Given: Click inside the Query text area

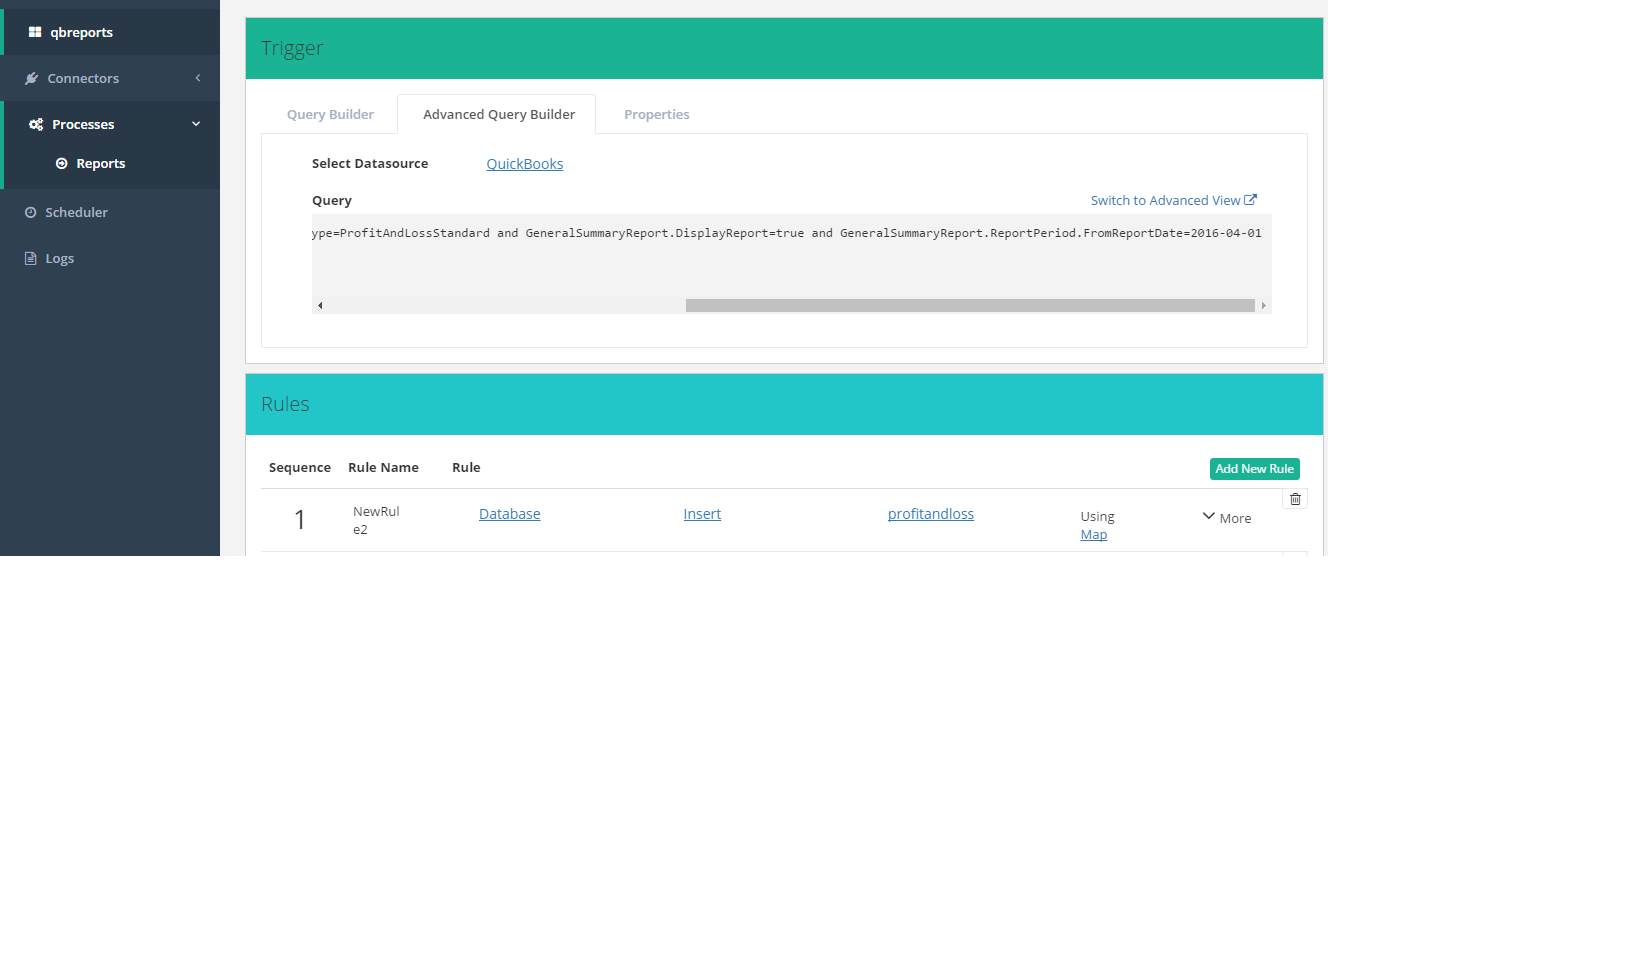Looking at the screenshot, I should click(x=790, y=262).
